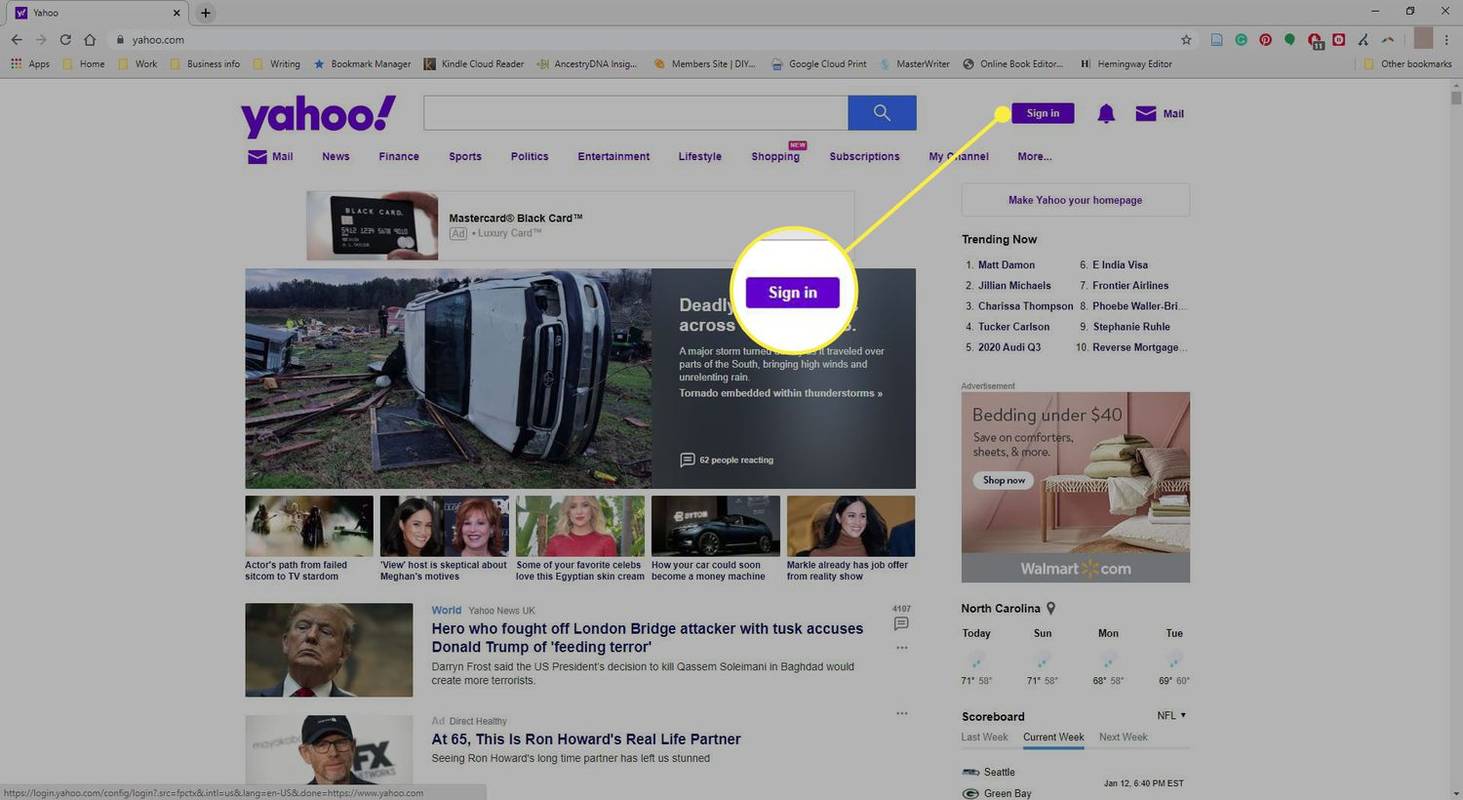Open Subscriptions in the nav bar
Image resolution: width=1463 pixels, height=800 pixels.
(x=864, y=157)
